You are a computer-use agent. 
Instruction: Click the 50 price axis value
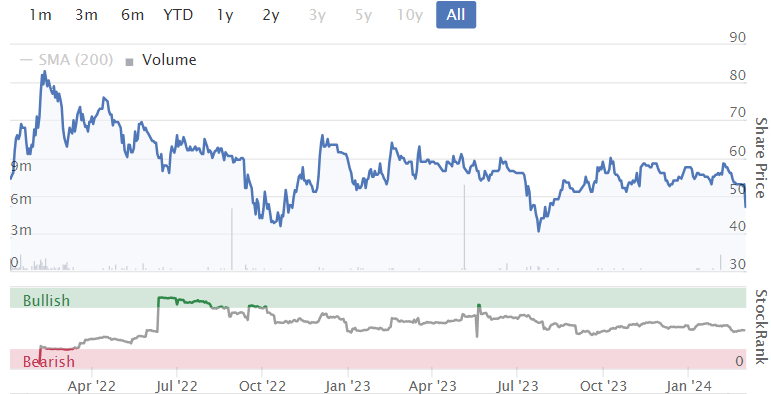click(x=738, y=188)
